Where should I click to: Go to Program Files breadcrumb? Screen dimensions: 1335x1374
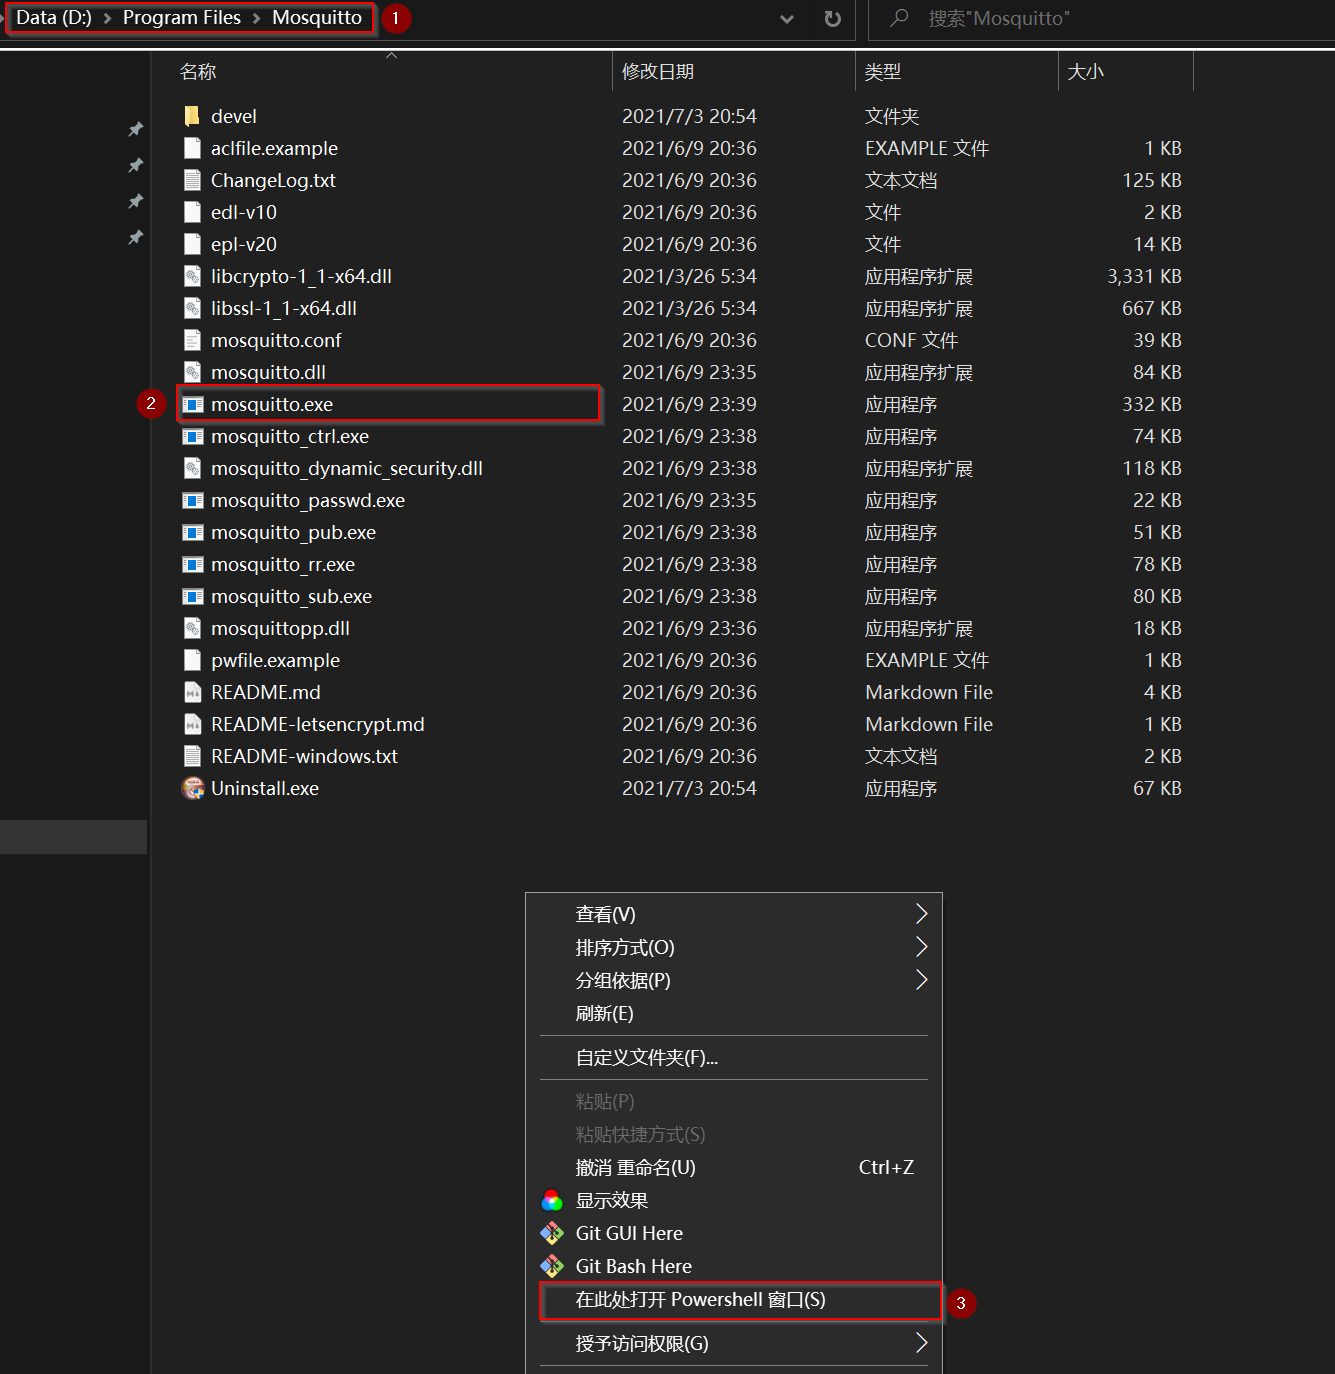(182, 18)
